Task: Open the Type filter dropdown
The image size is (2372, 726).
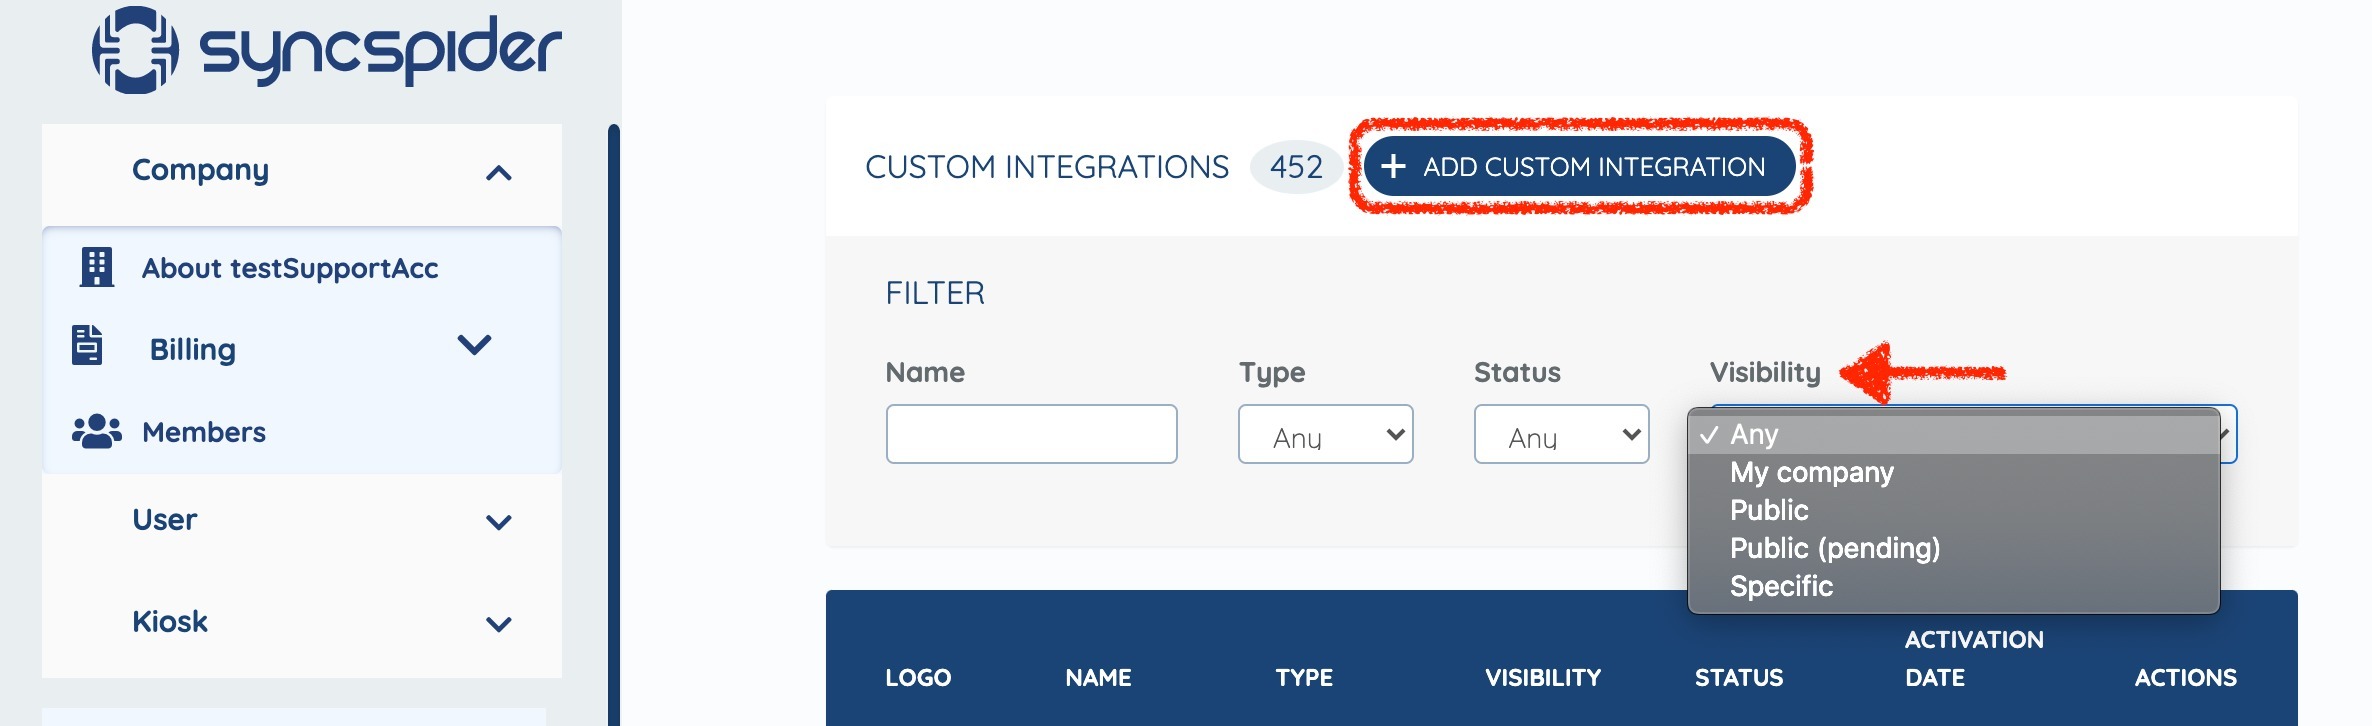Action: tap(1325, 434)
